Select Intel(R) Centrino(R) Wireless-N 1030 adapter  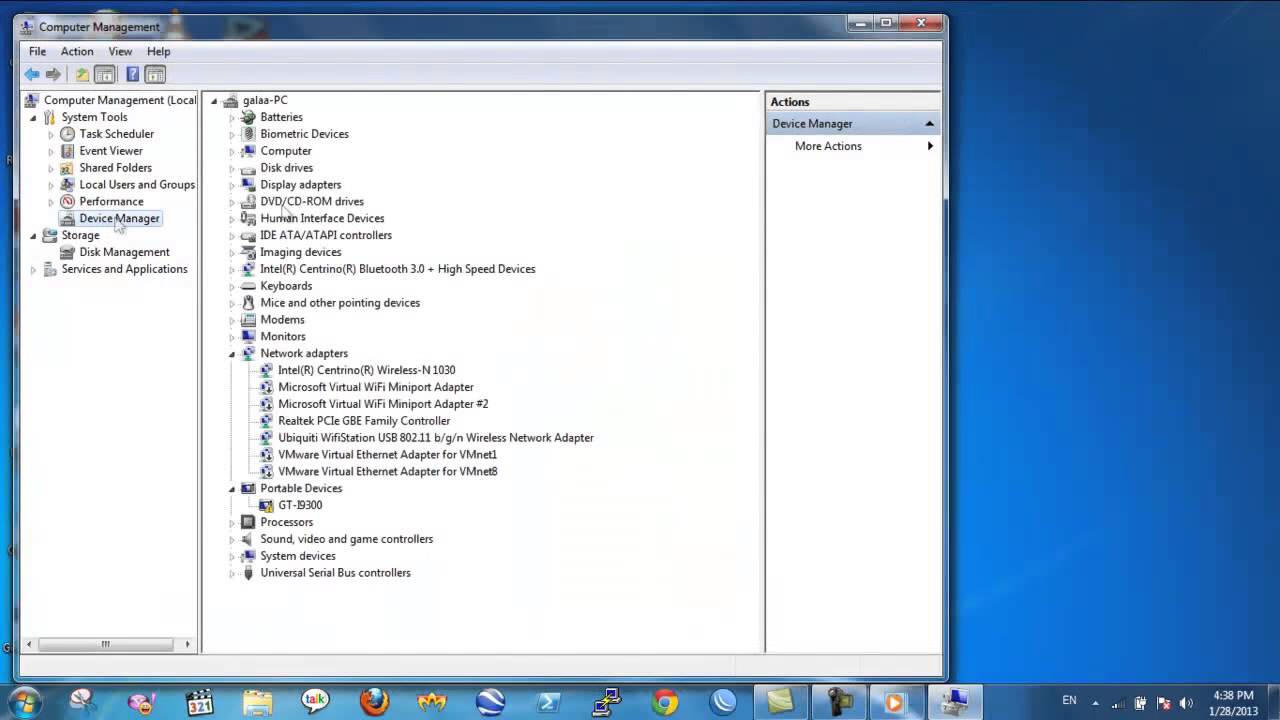(x=366, y=370)
